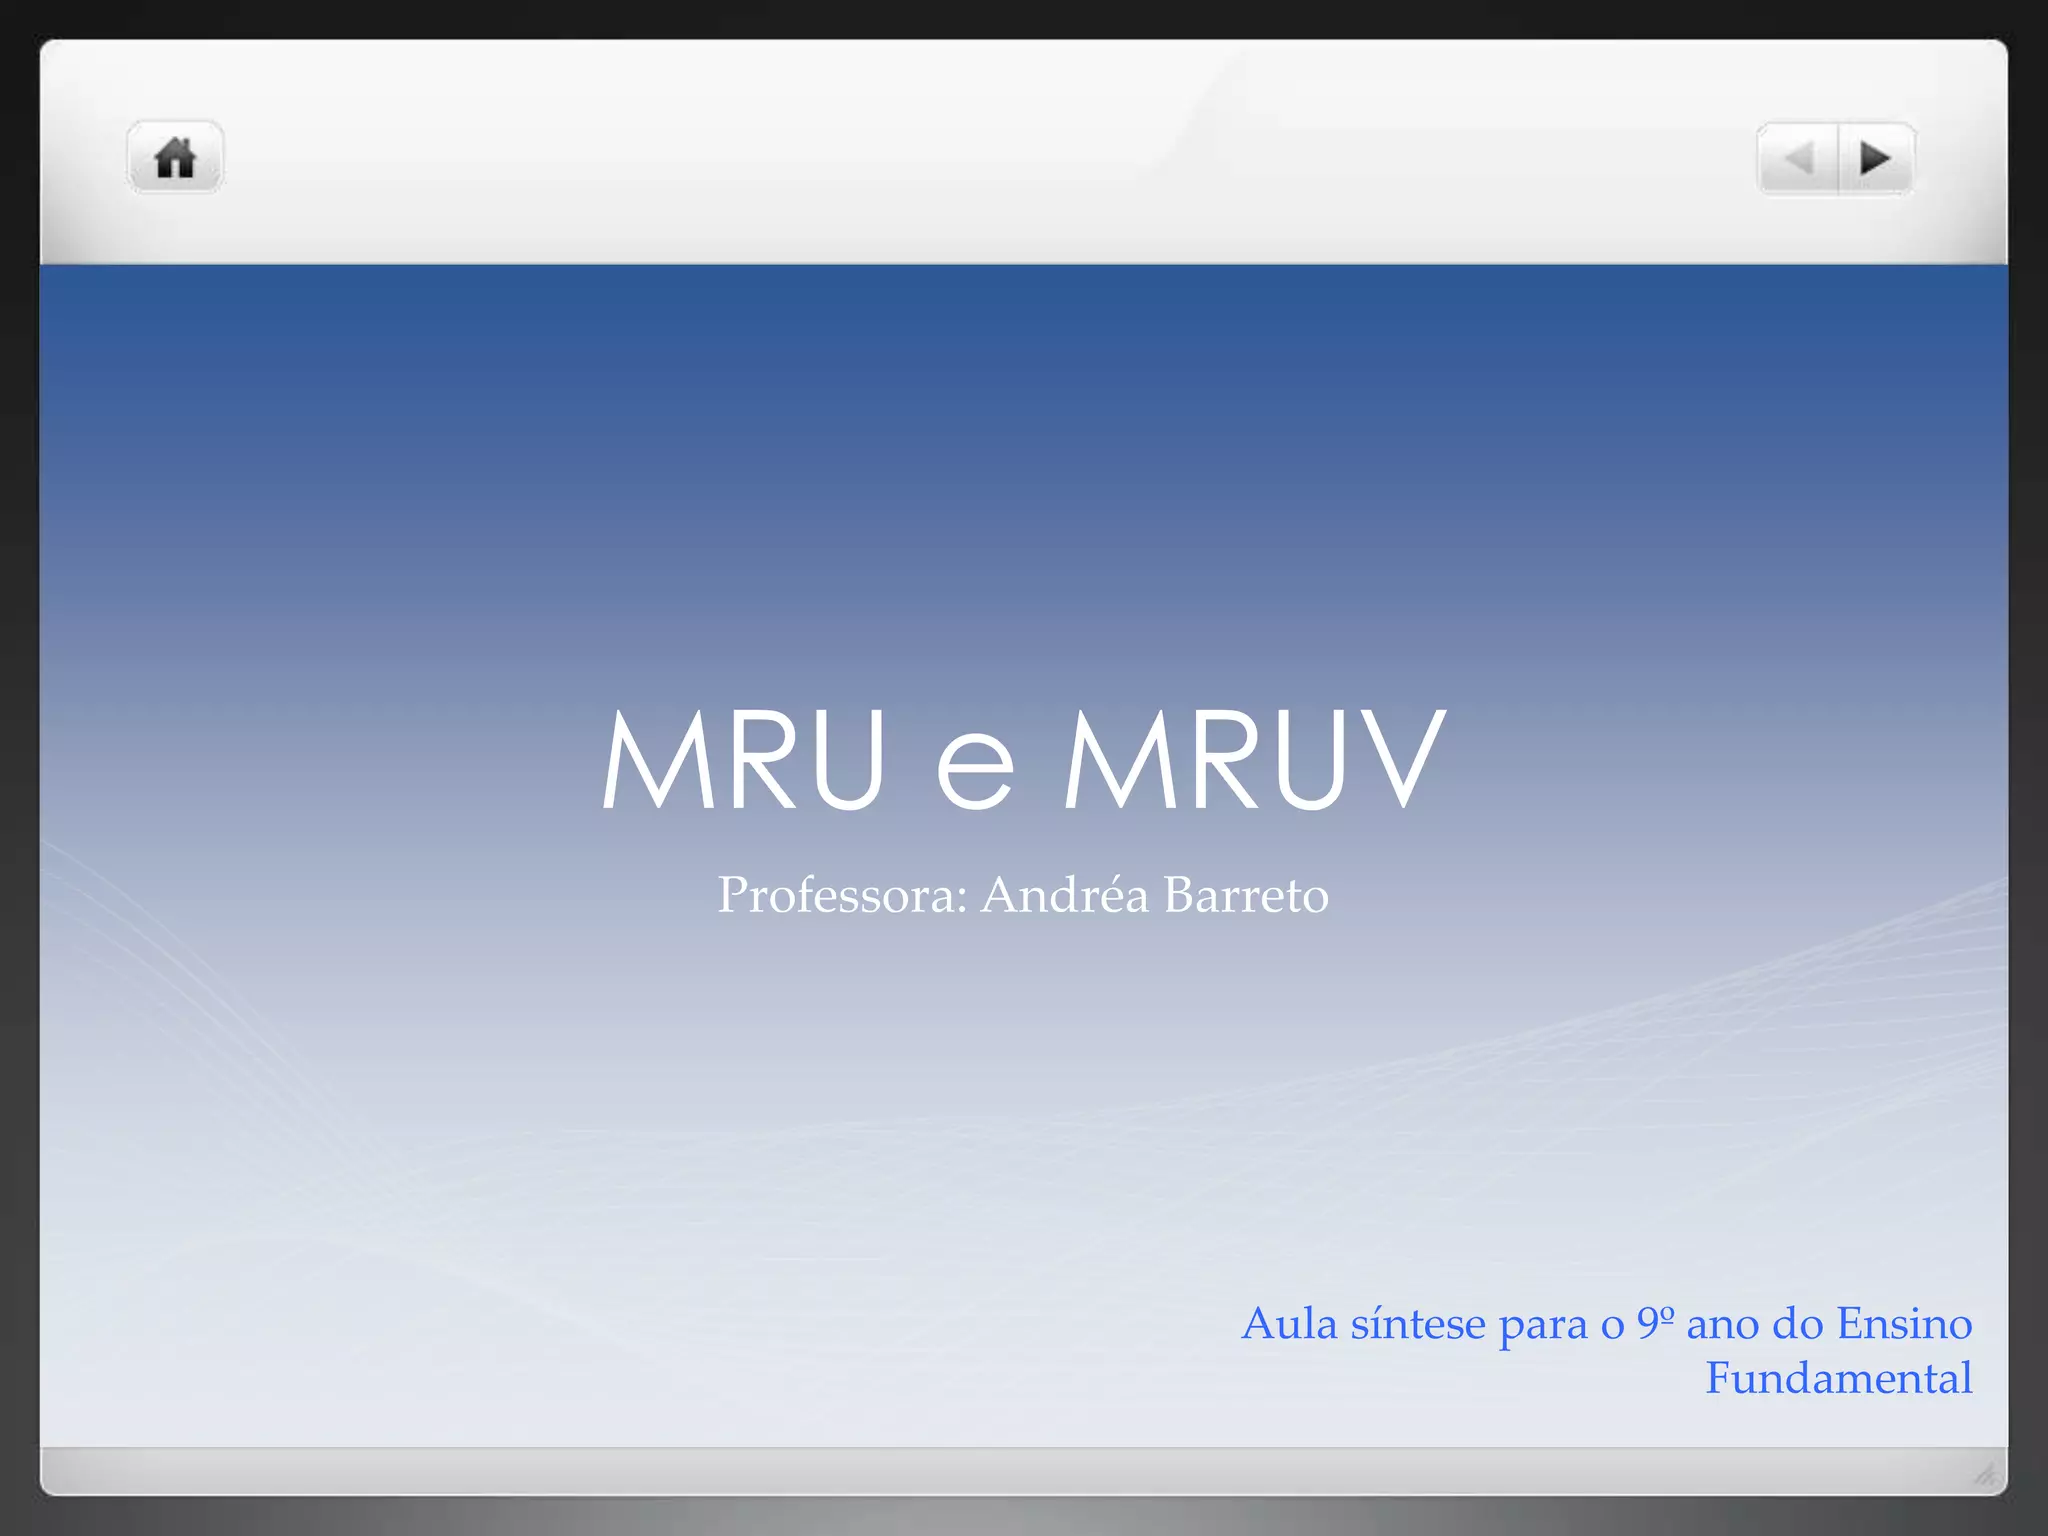
Task: Click the name 'Andréa' in subtitle
Action: click(1064, 894)
